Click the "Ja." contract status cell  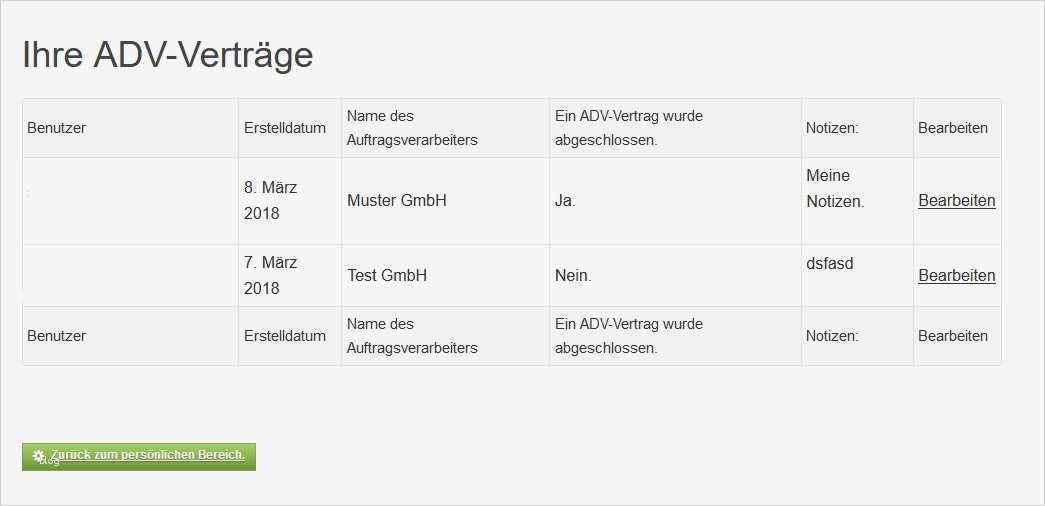pyautogui.click(x=566, y=201)
